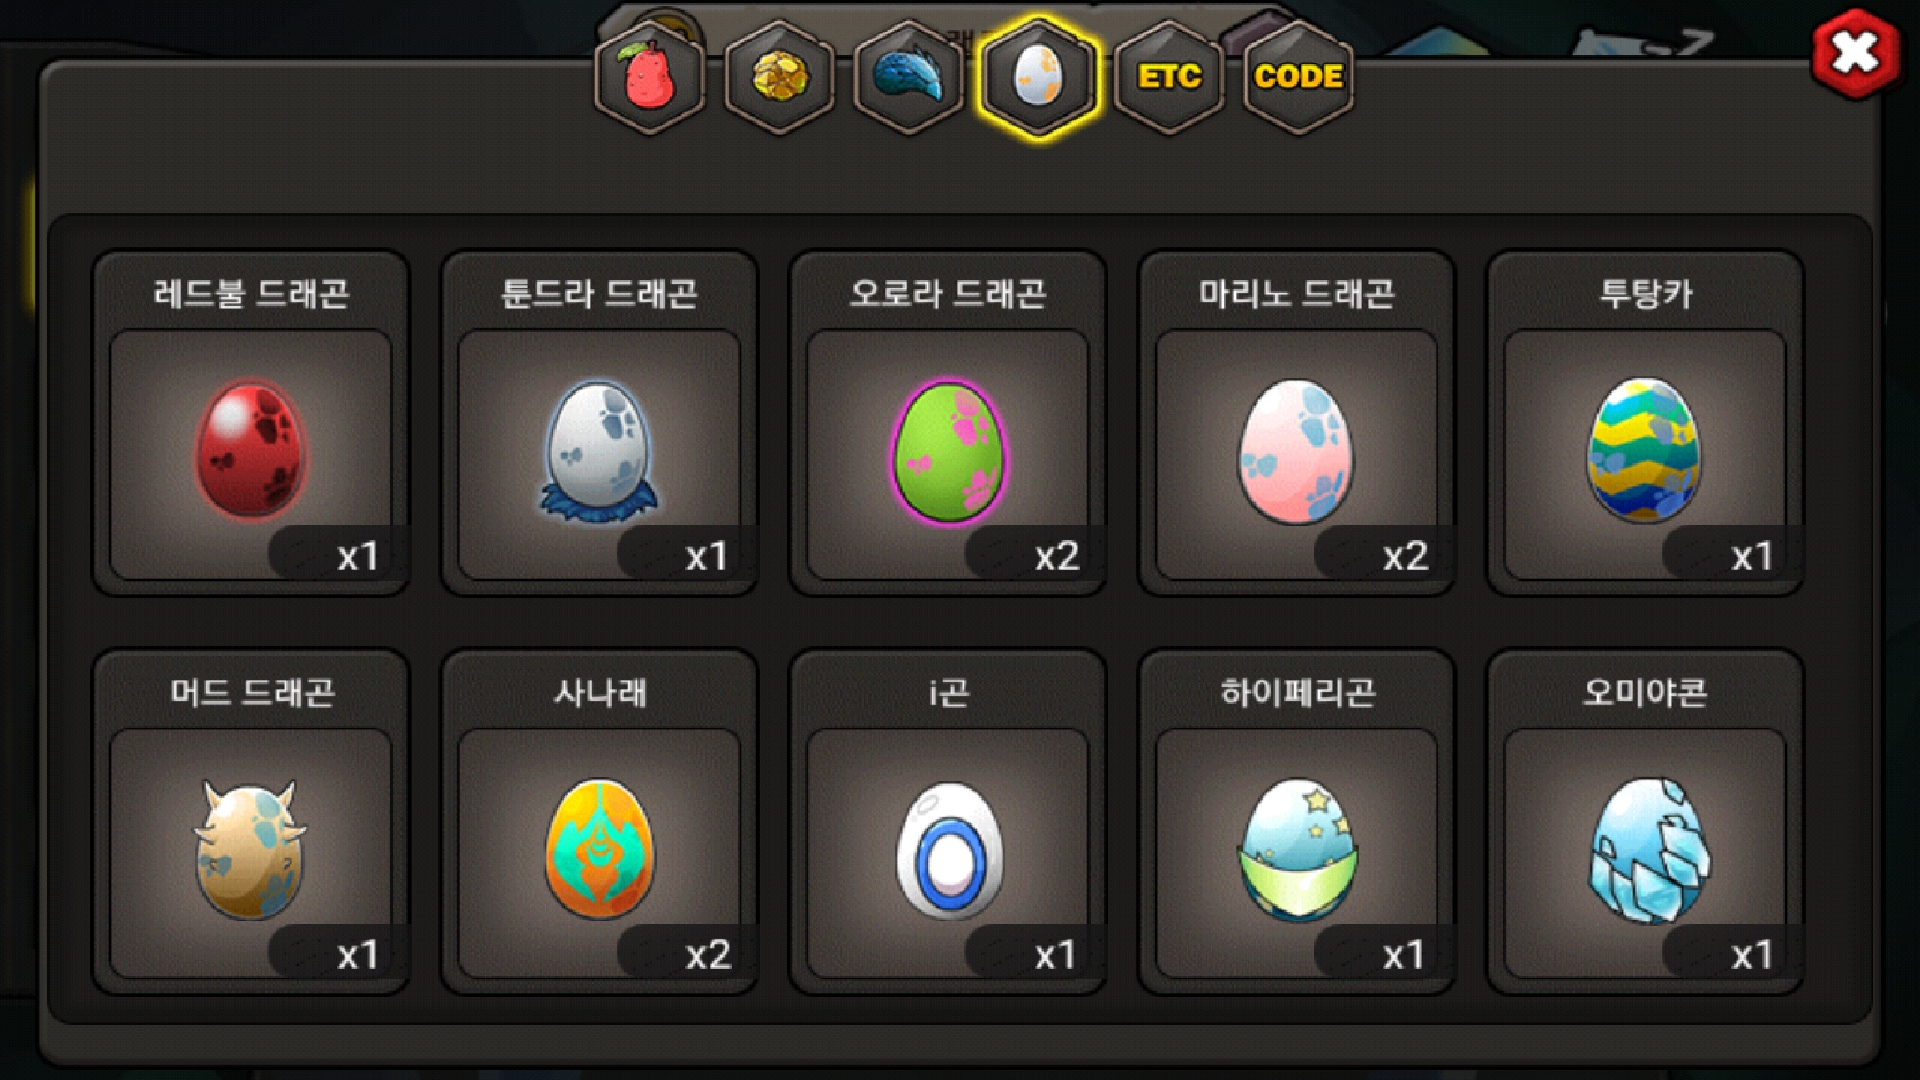Switch to the ETC tab
The image size is (1920, 1080).
click(1169, 77)
